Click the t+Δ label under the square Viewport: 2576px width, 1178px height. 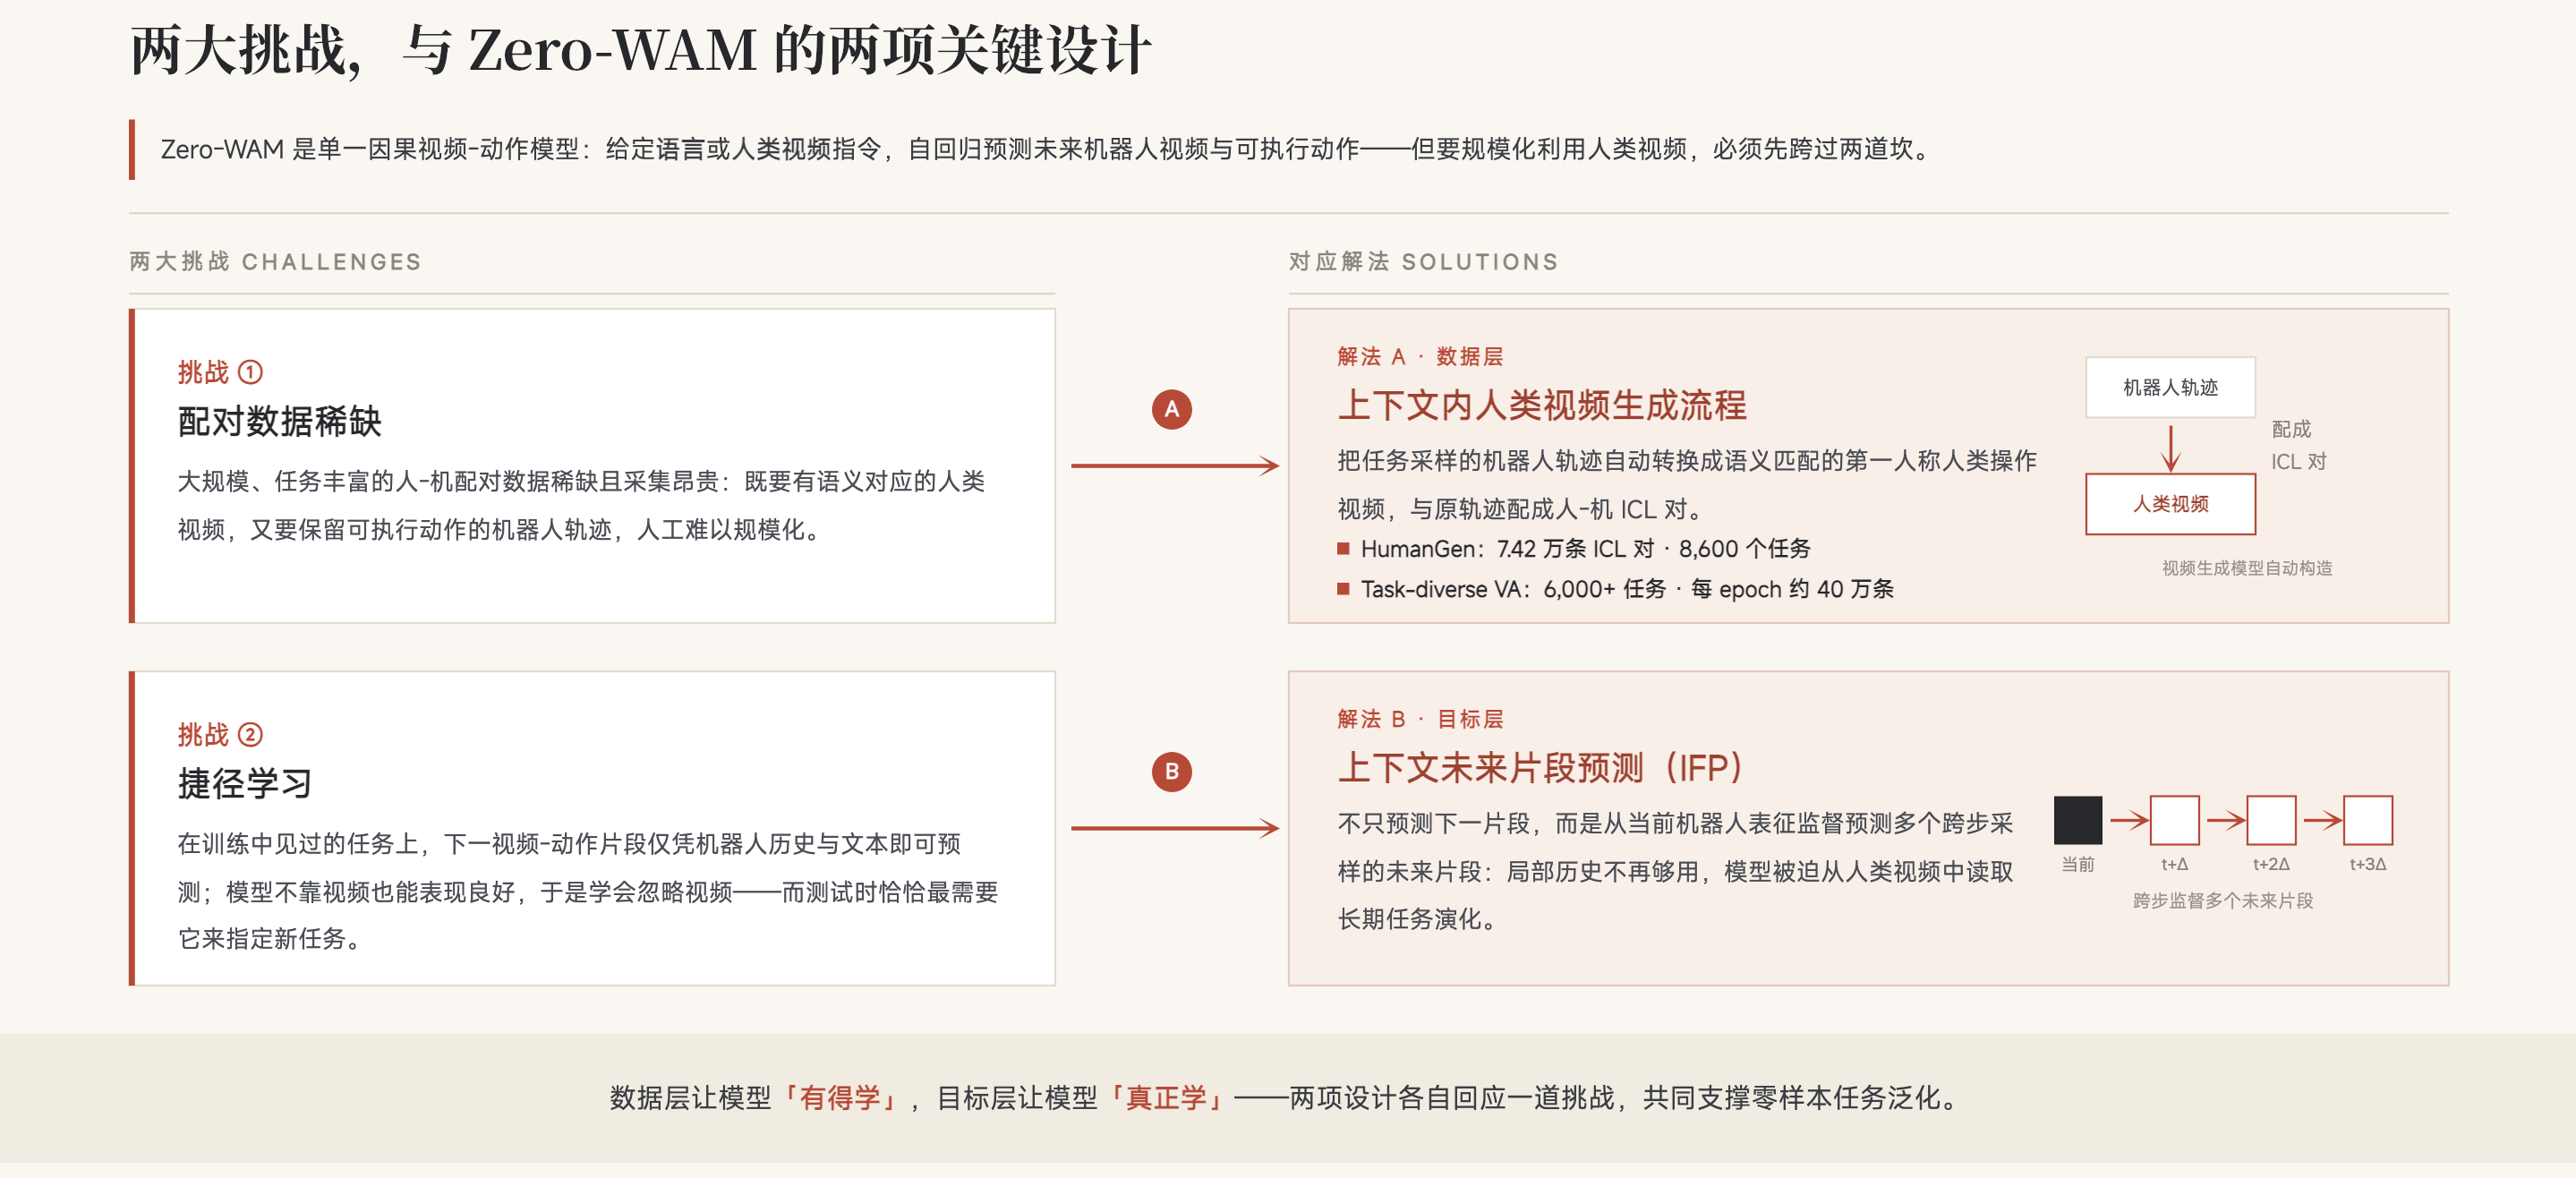[2174, 864]
